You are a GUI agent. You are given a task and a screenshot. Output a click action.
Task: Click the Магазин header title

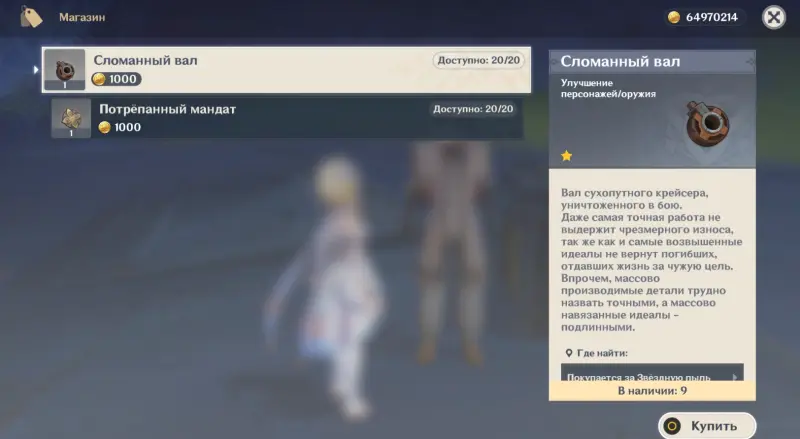[x=82, y=17]
